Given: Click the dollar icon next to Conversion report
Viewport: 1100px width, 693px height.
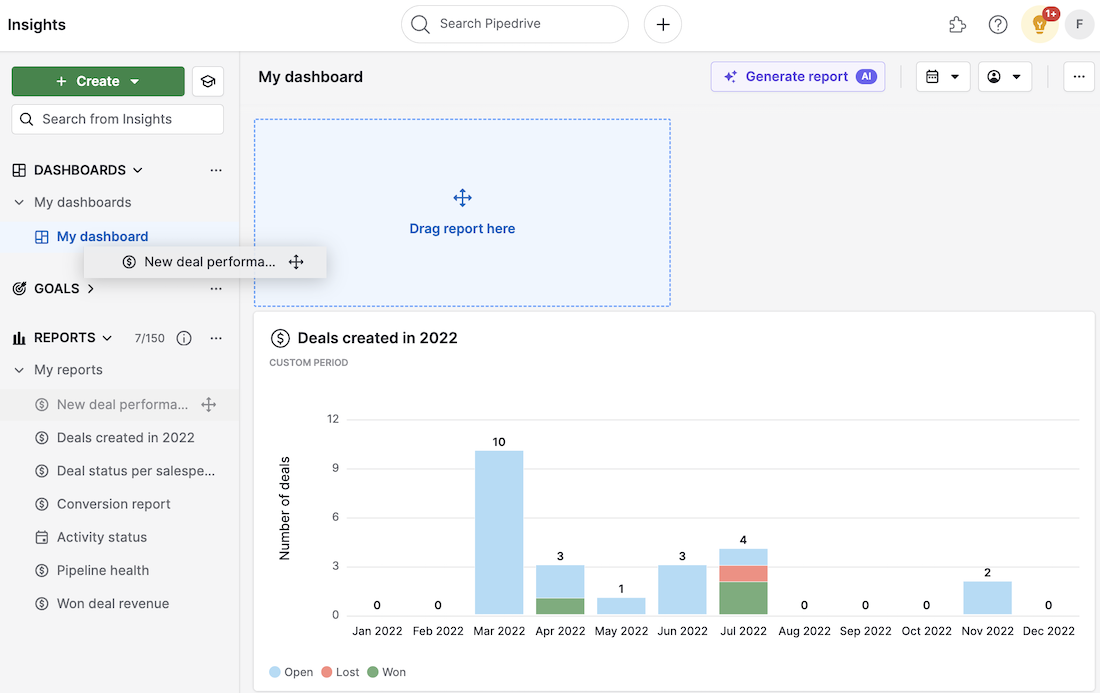Looking at the screenshot, I should pyautogui.click(x=42, y=504).
